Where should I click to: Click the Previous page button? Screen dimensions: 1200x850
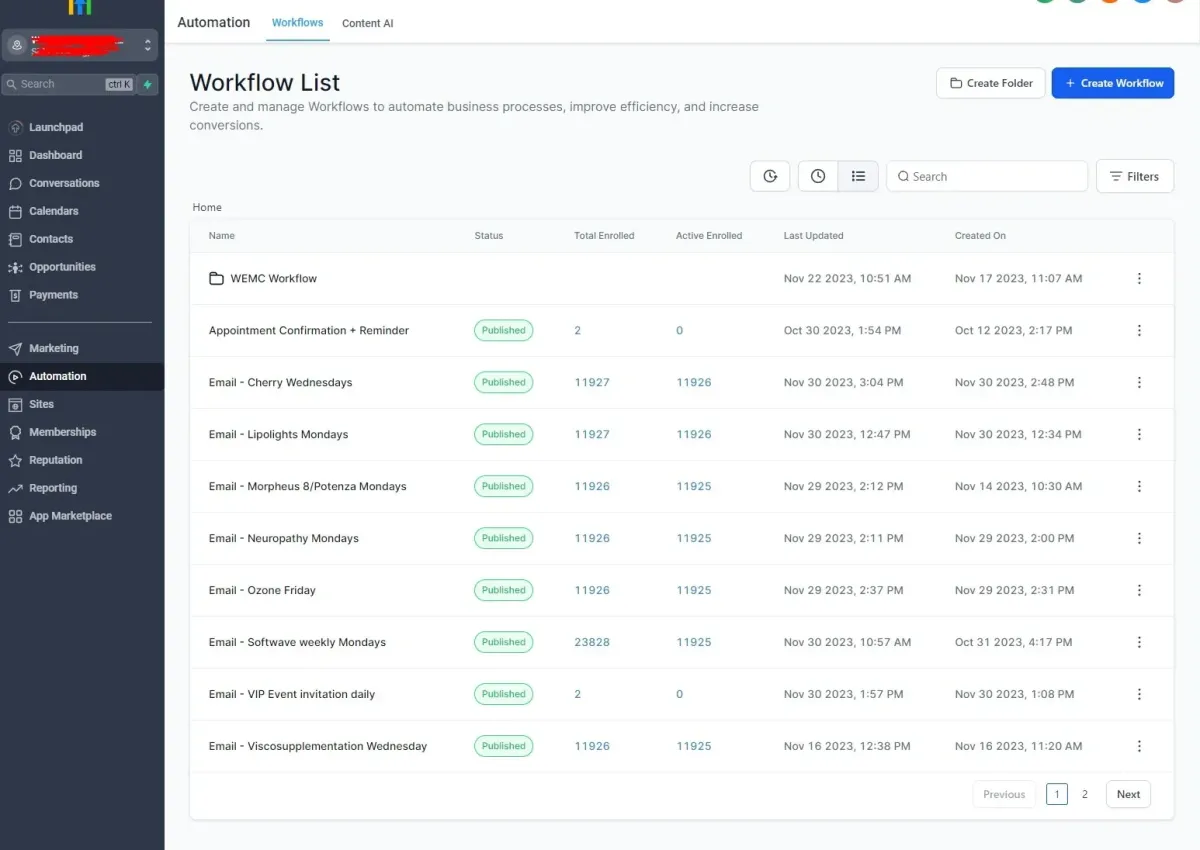coord(1004,794)
